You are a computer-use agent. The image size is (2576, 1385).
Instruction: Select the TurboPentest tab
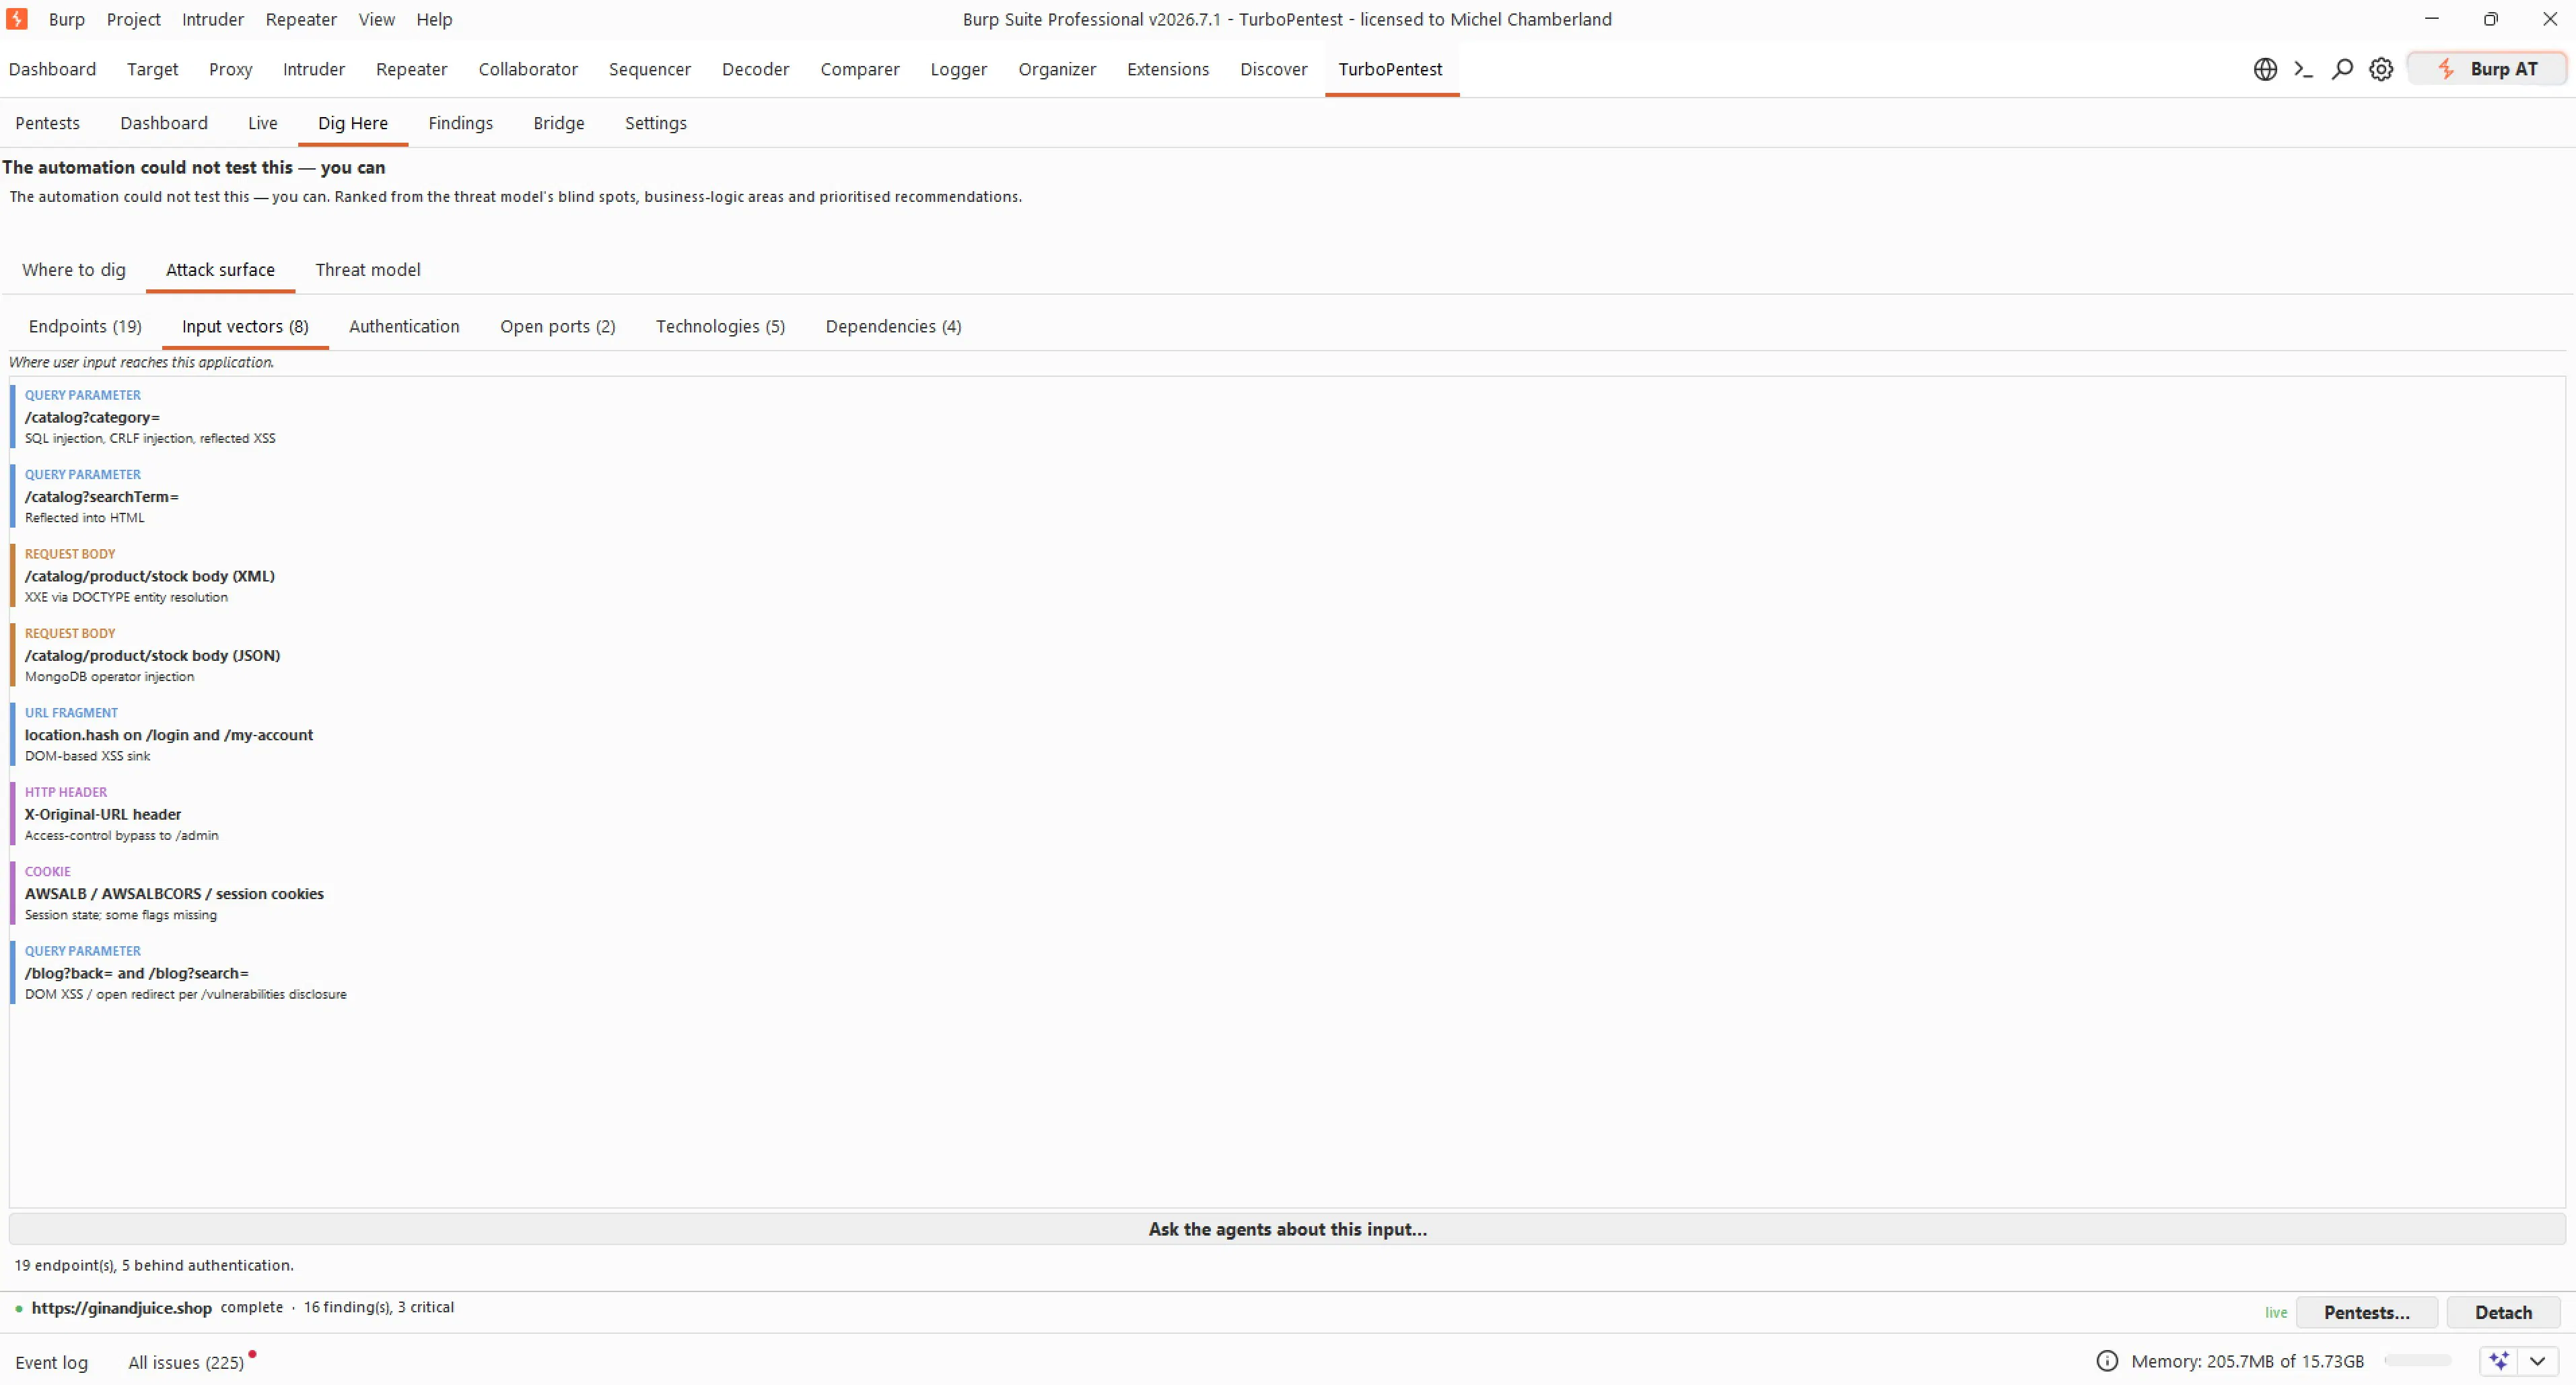pyautogui.click(x=1391, y=69)
